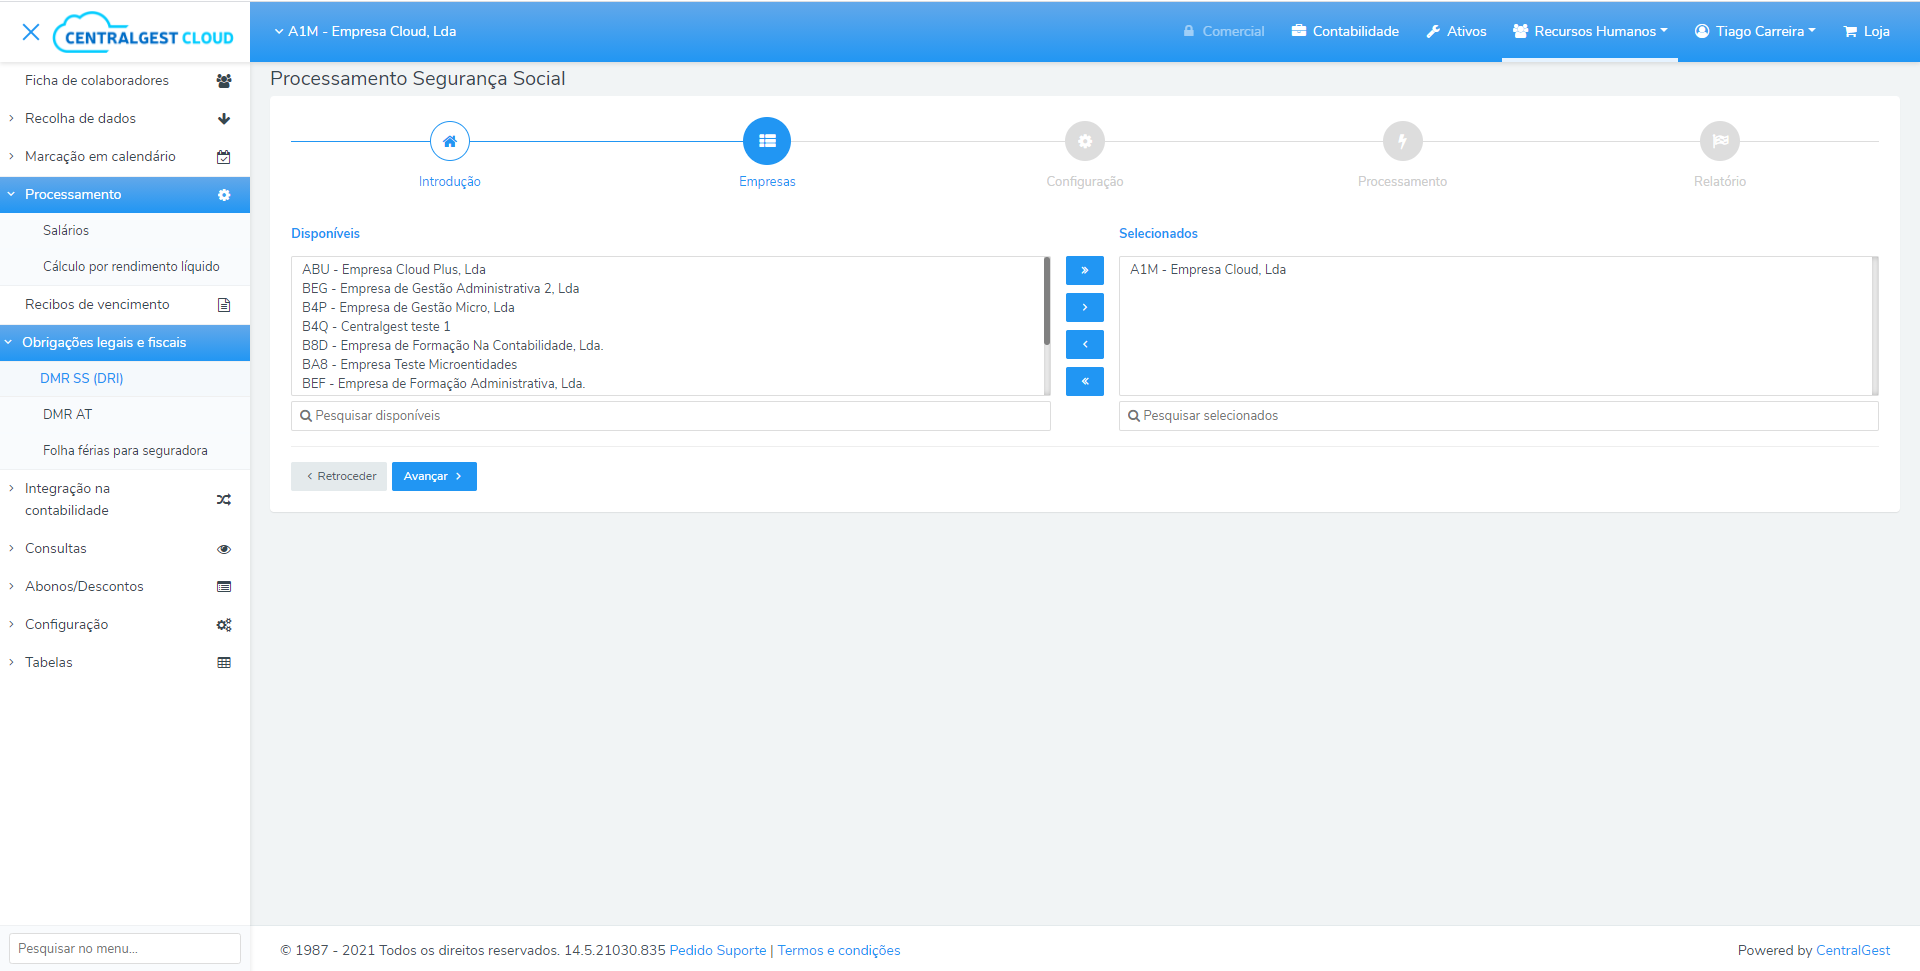Click the Avançar button

click(x=433, y=476)
